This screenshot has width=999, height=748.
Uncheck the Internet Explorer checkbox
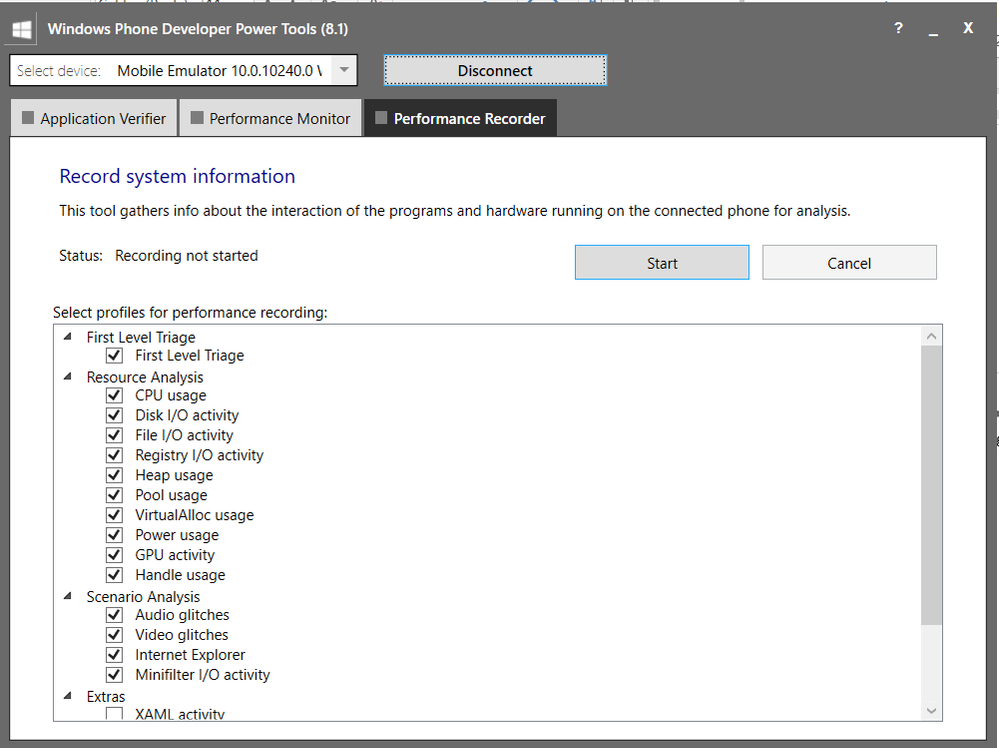115,655
